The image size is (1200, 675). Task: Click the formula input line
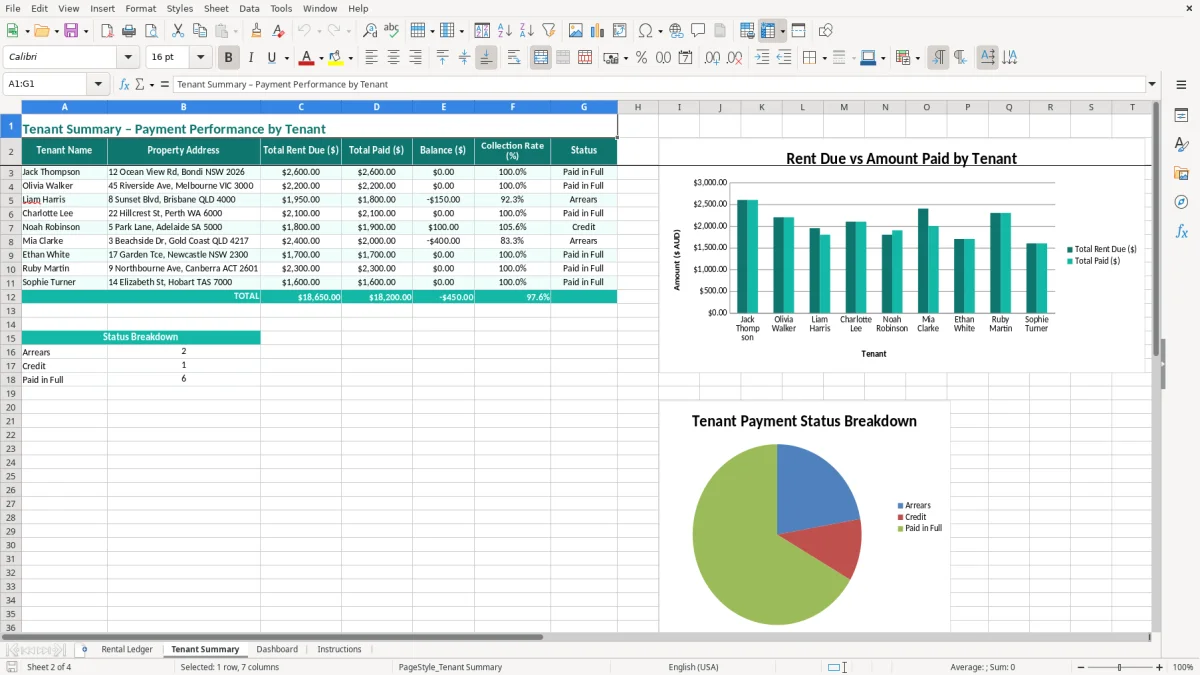(x=658, y=84)
